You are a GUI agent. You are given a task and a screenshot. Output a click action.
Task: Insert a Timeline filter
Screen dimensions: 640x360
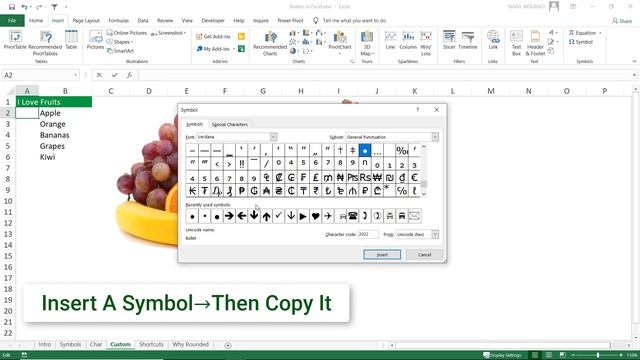(x=468, y=40)
